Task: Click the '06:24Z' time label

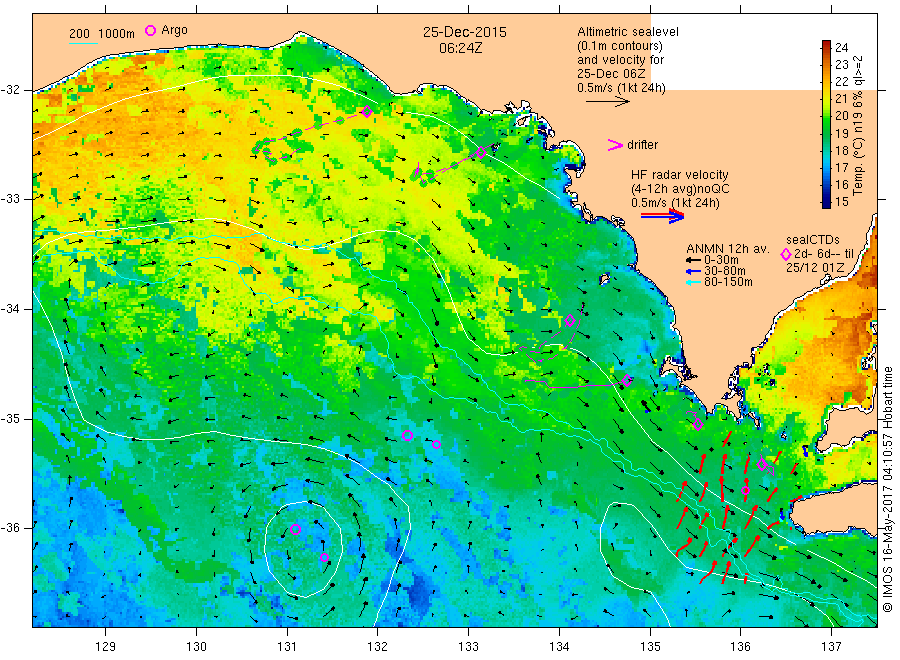Action: pyautogui.click(x=460, y=48)
